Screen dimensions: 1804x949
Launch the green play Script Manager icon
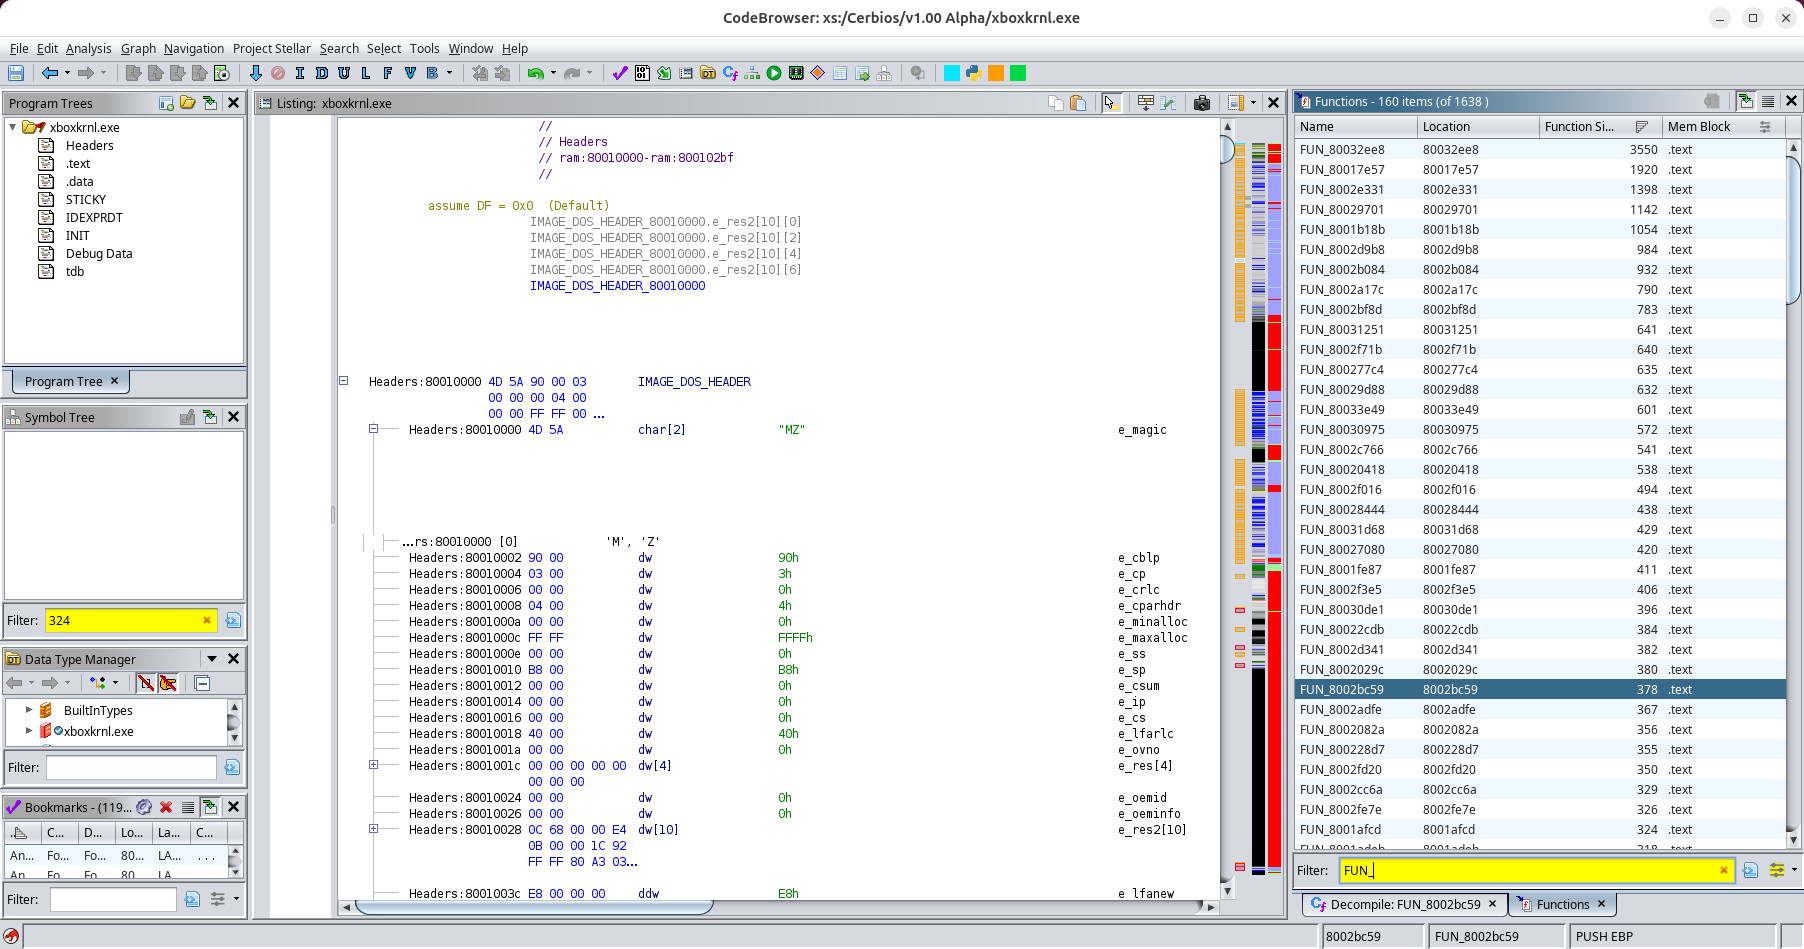click(774, 73)
